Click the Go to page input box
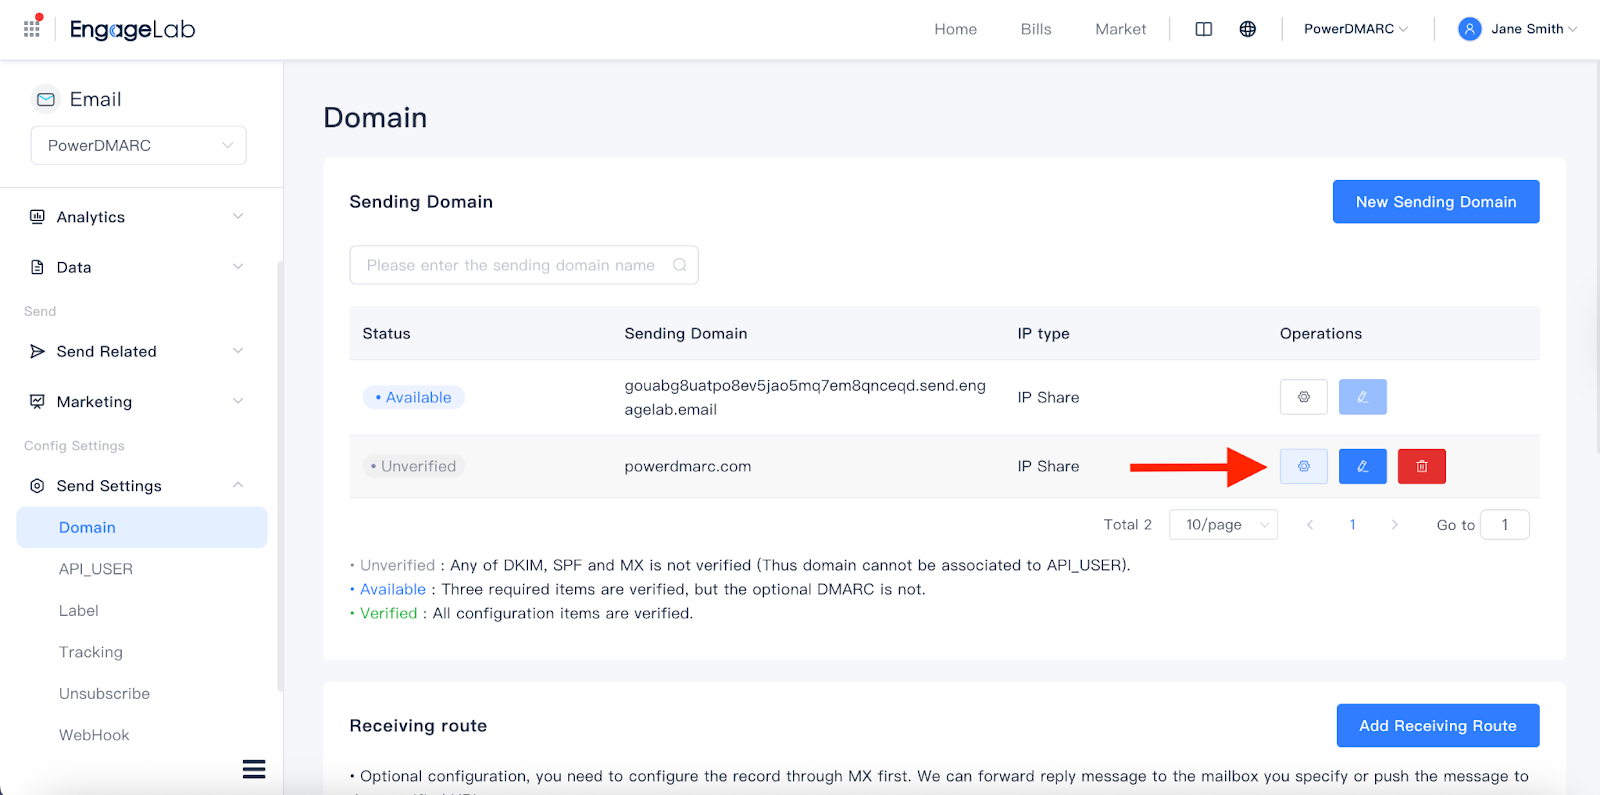Viewport: 1600px width, 795px height. pyautogui.click(x=1505, y=525)
